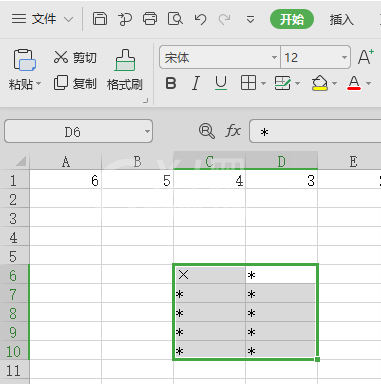Viewport: 381px width, 384px height.
Task: Click cell B1 containing 5
Action: (137, 180)
